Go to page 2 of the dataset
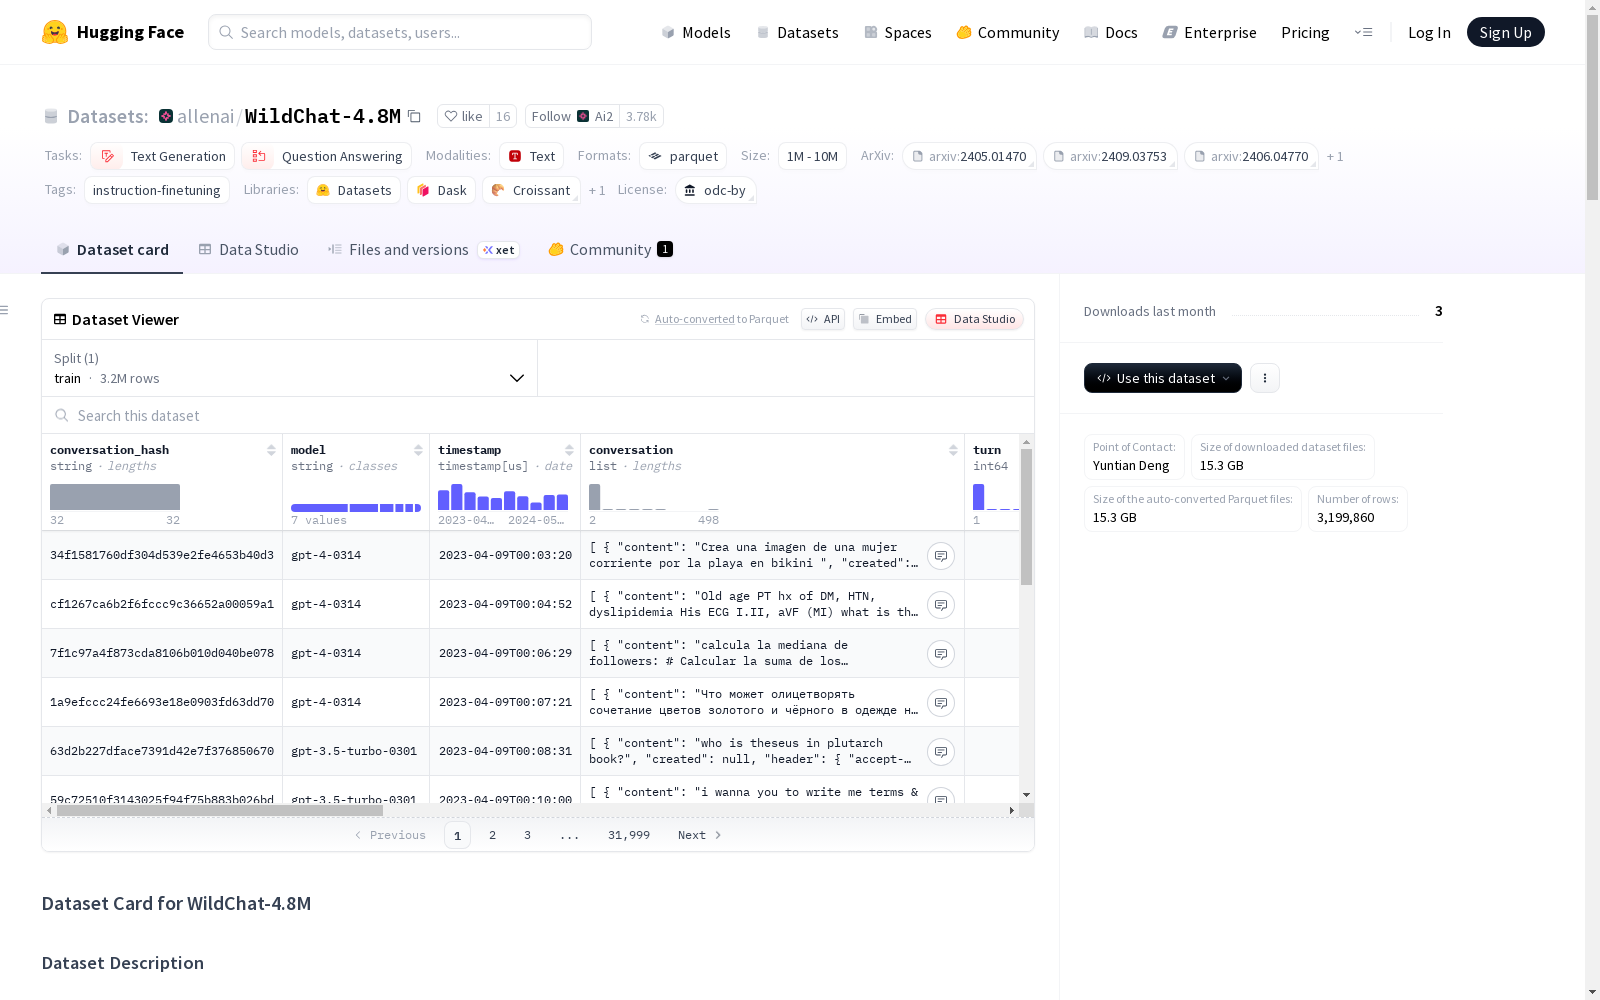This screenshot has height=1000, width=1600. 492,835
